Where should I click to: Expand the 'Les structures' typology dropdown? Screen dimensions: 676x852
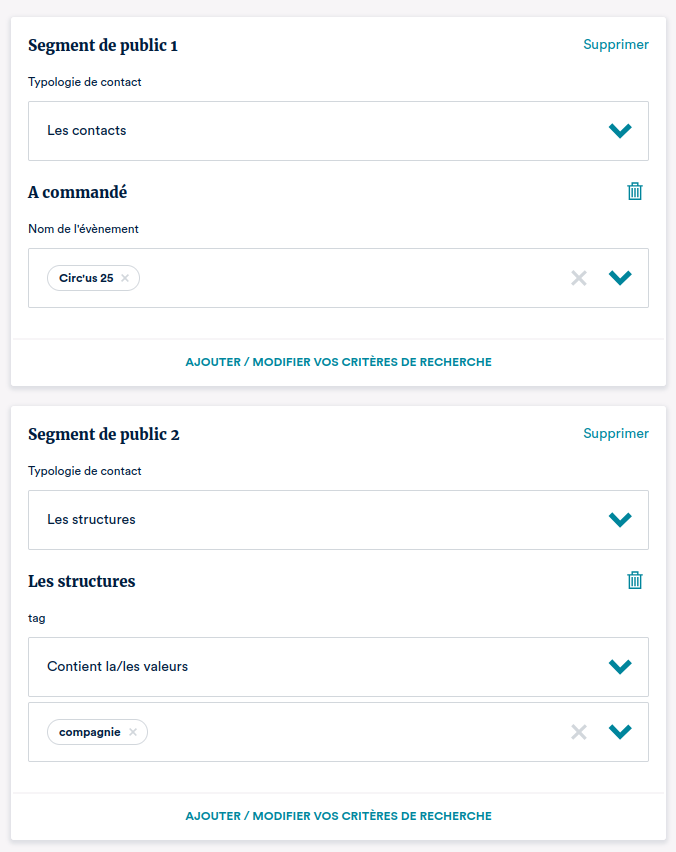tap(620, 519)
